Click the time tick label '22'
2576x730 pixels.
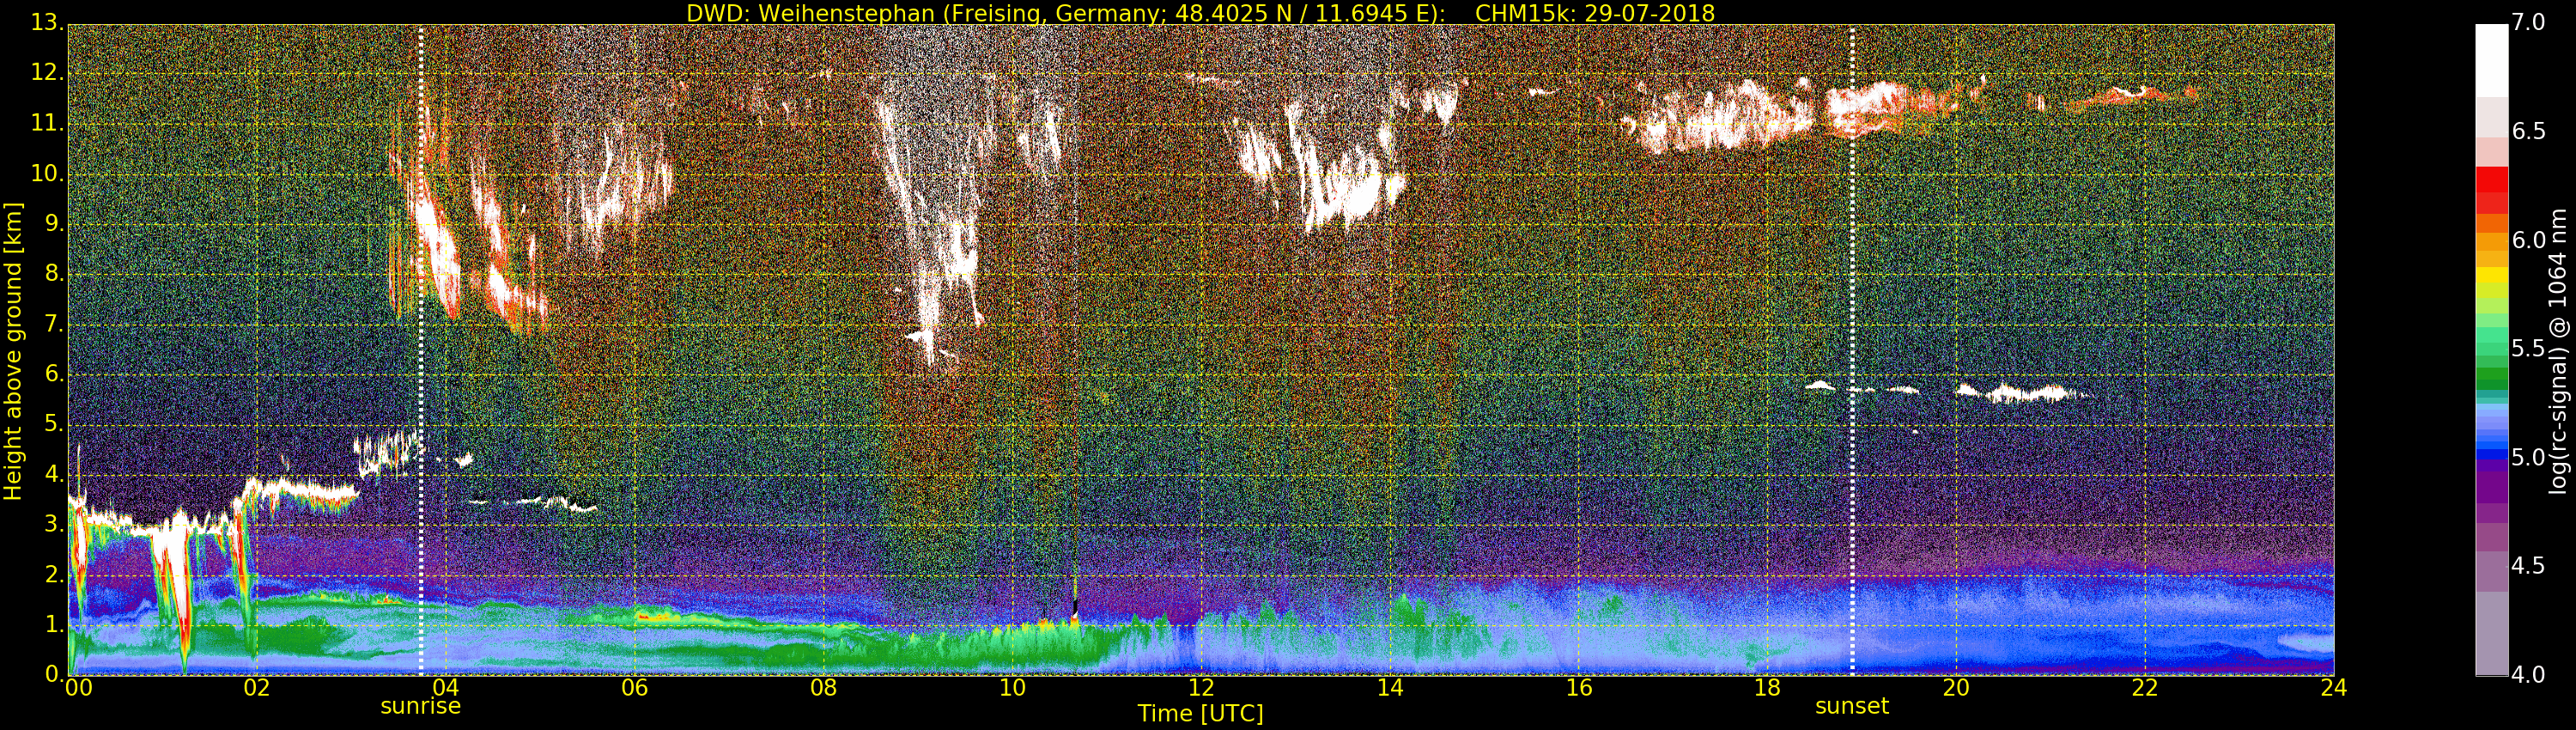click(x=2145, y=687)
